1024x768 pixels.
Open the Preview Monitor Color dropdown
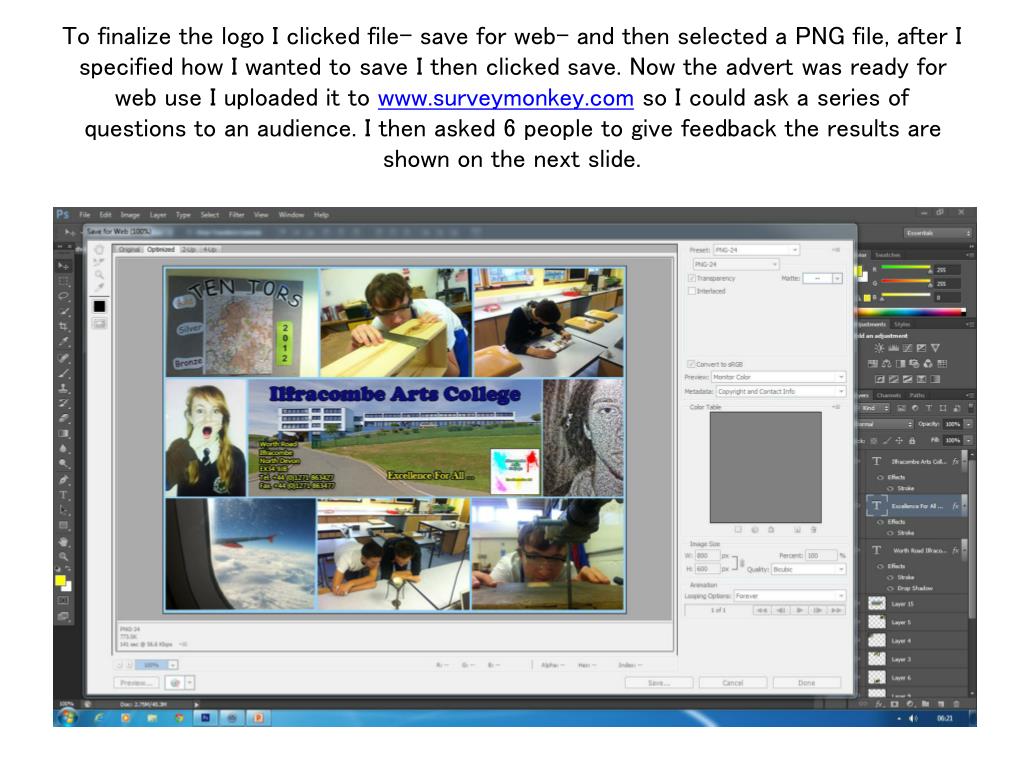[x=778, y=377]
